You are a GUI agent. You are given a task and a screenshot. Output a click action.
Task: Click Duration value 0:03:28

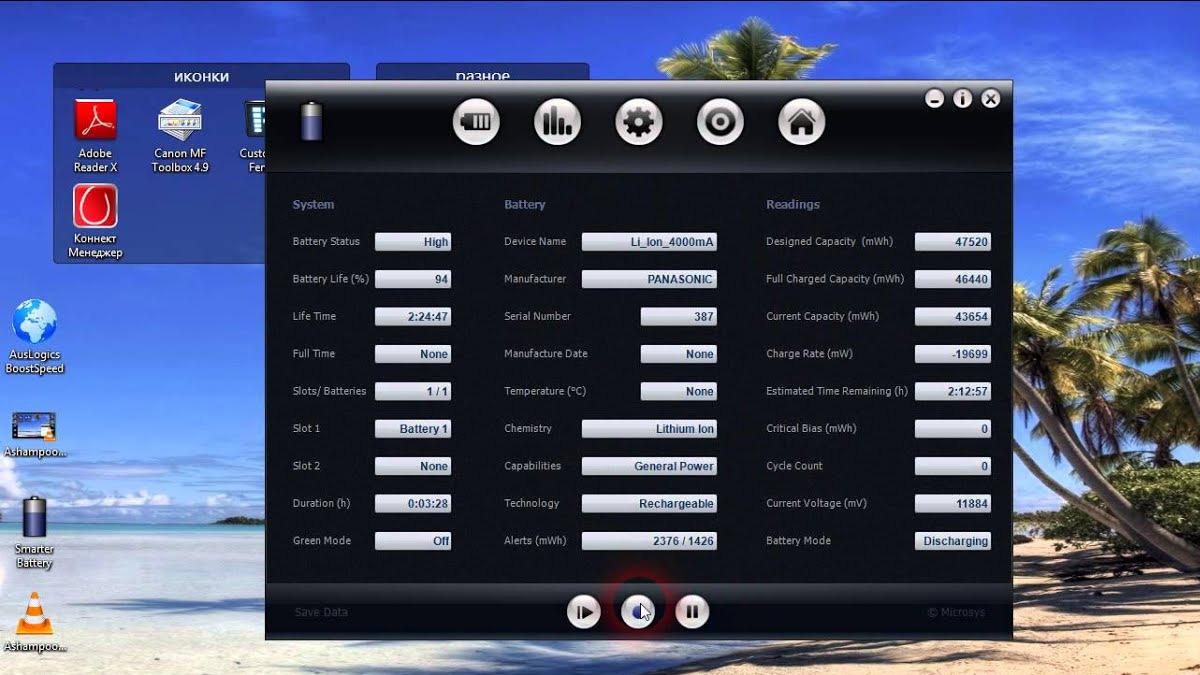tap(413, 504)
